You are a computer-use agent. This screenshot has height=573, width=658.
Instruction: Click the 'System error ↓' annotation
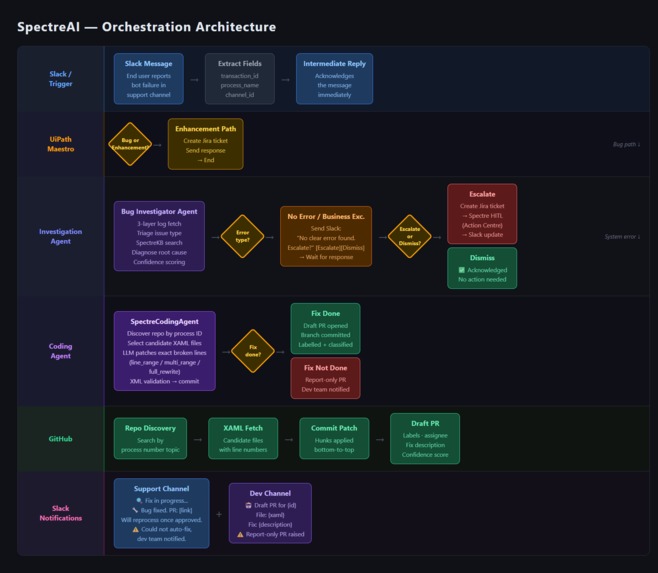pos(622,236)
